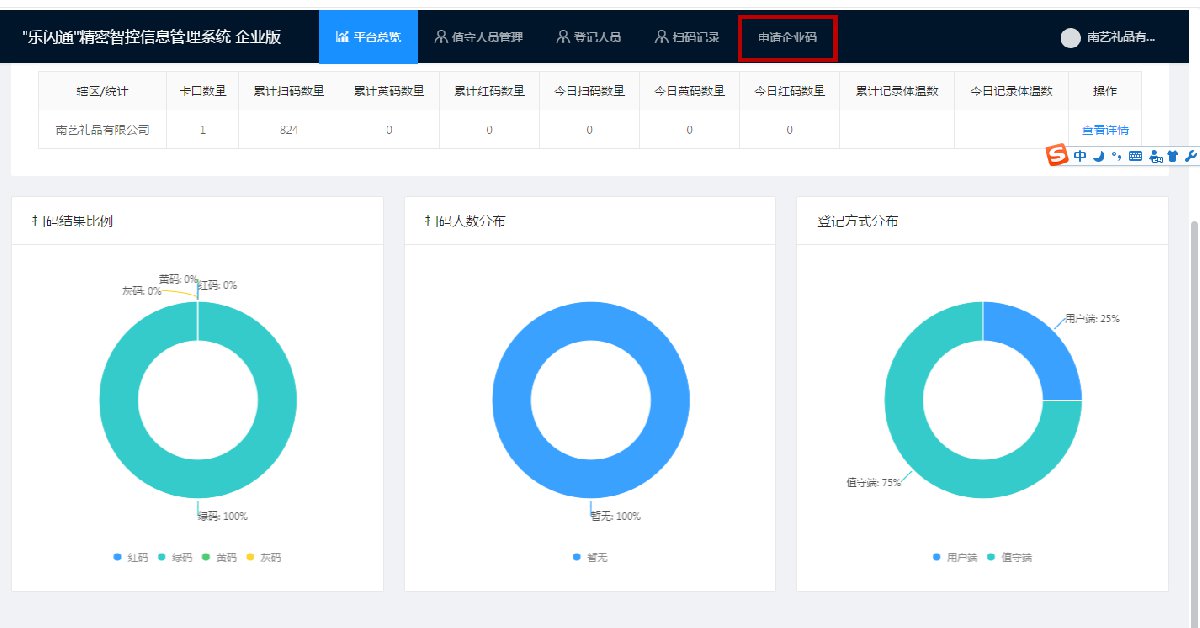Click the user avatar circle in header
Screen dimensions: 1200x628
[x=1070, y=38]
